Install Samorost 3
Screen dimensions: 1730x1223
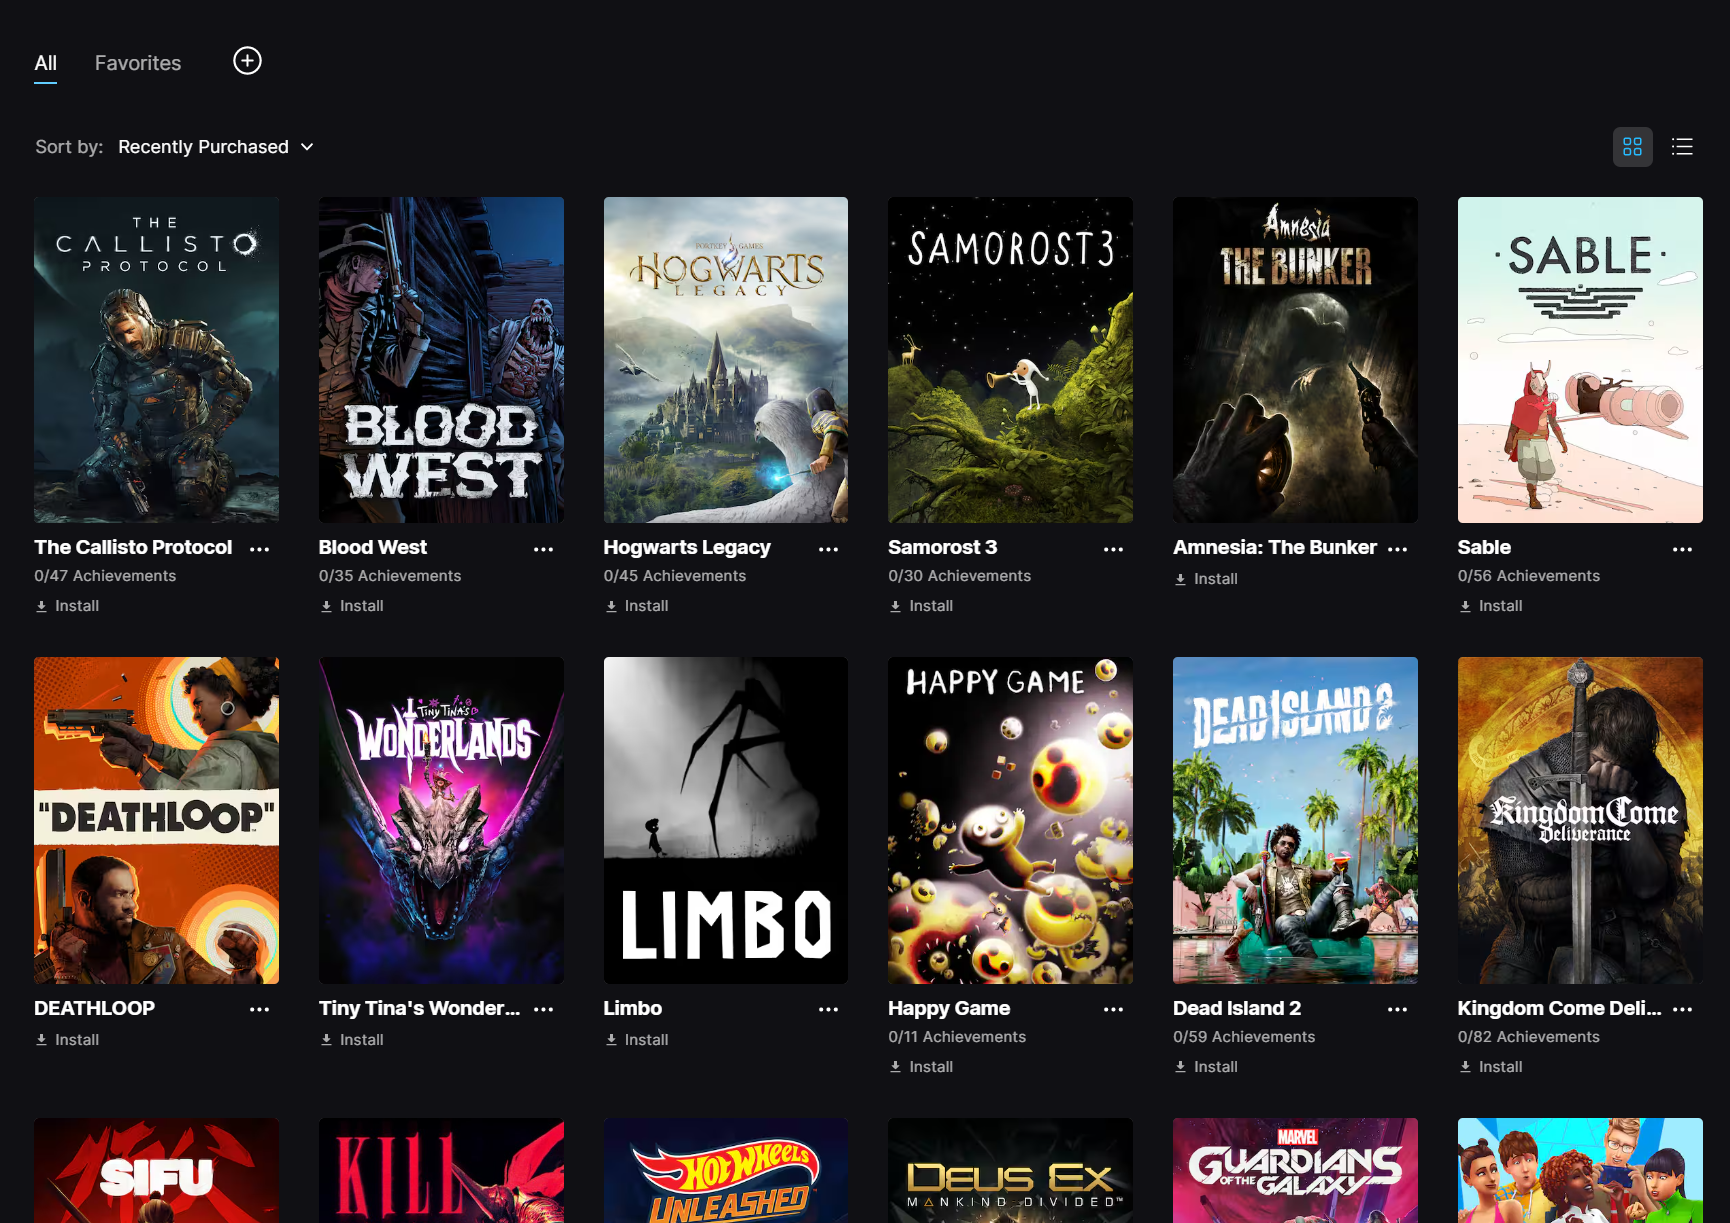[921, 606]
